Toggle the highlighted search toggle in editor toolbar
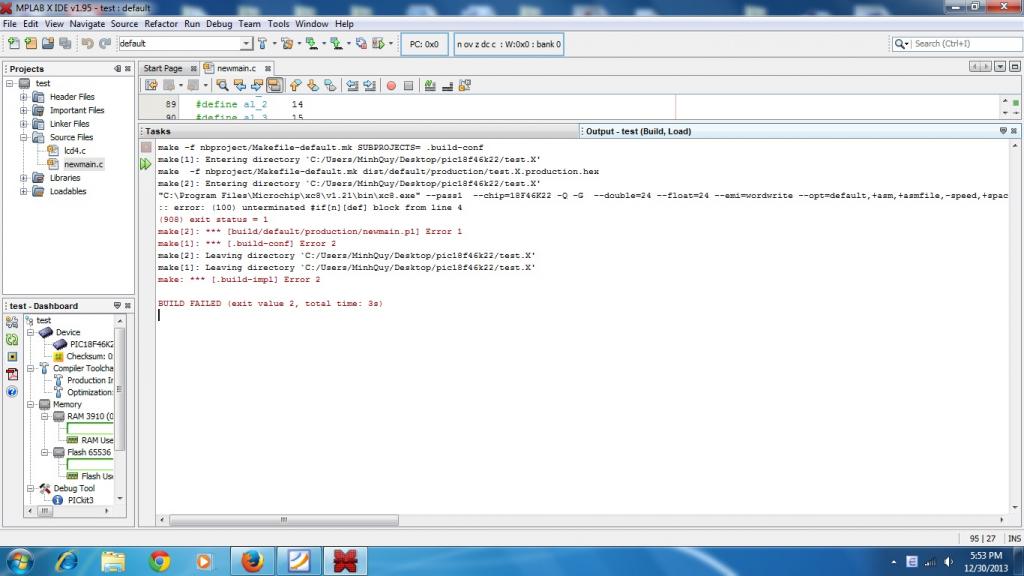The width and height of the screenshot is (1024, 576). 274,86
